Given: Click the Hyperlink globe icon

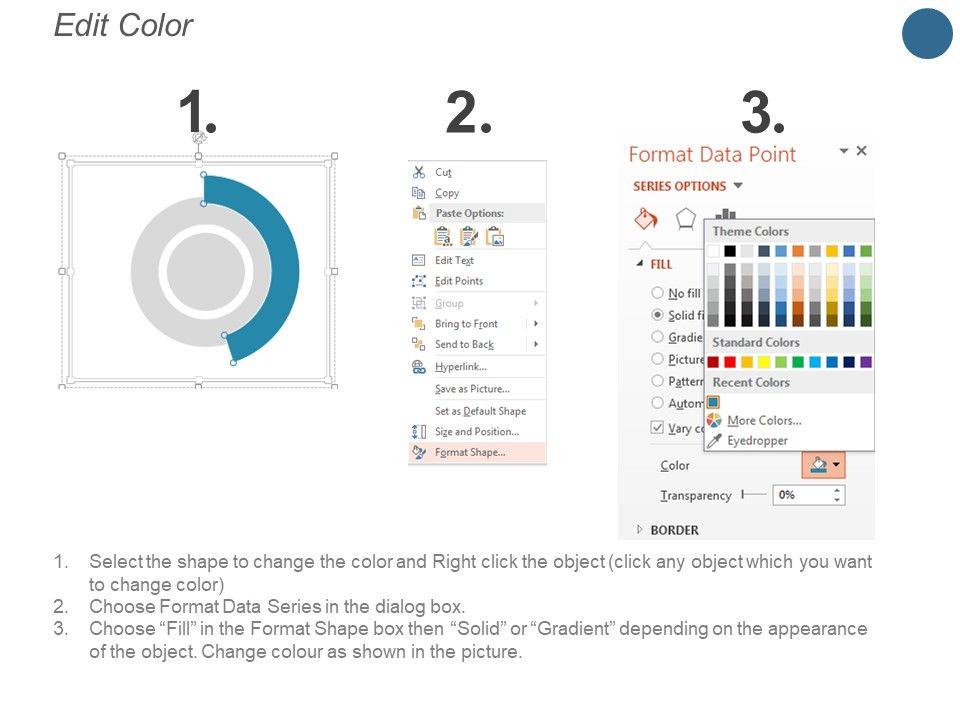Looking at the screenshot, I should (419, 367).
